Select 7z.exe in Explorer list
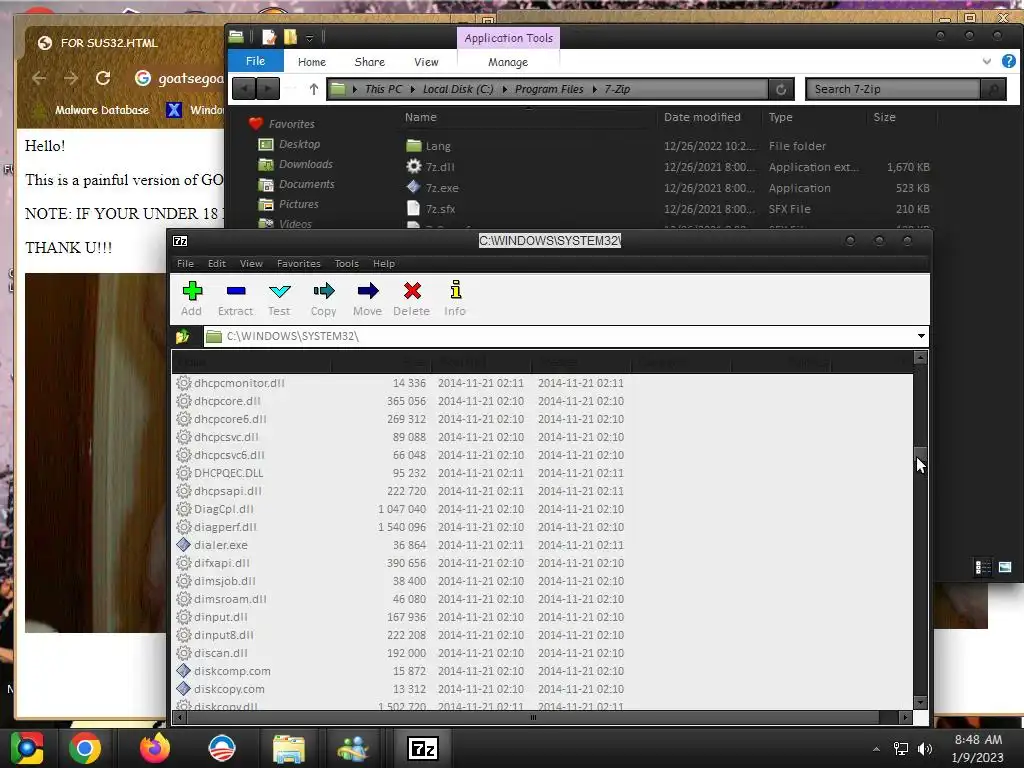Viewport: 1024px width, 768px height. 432,188
